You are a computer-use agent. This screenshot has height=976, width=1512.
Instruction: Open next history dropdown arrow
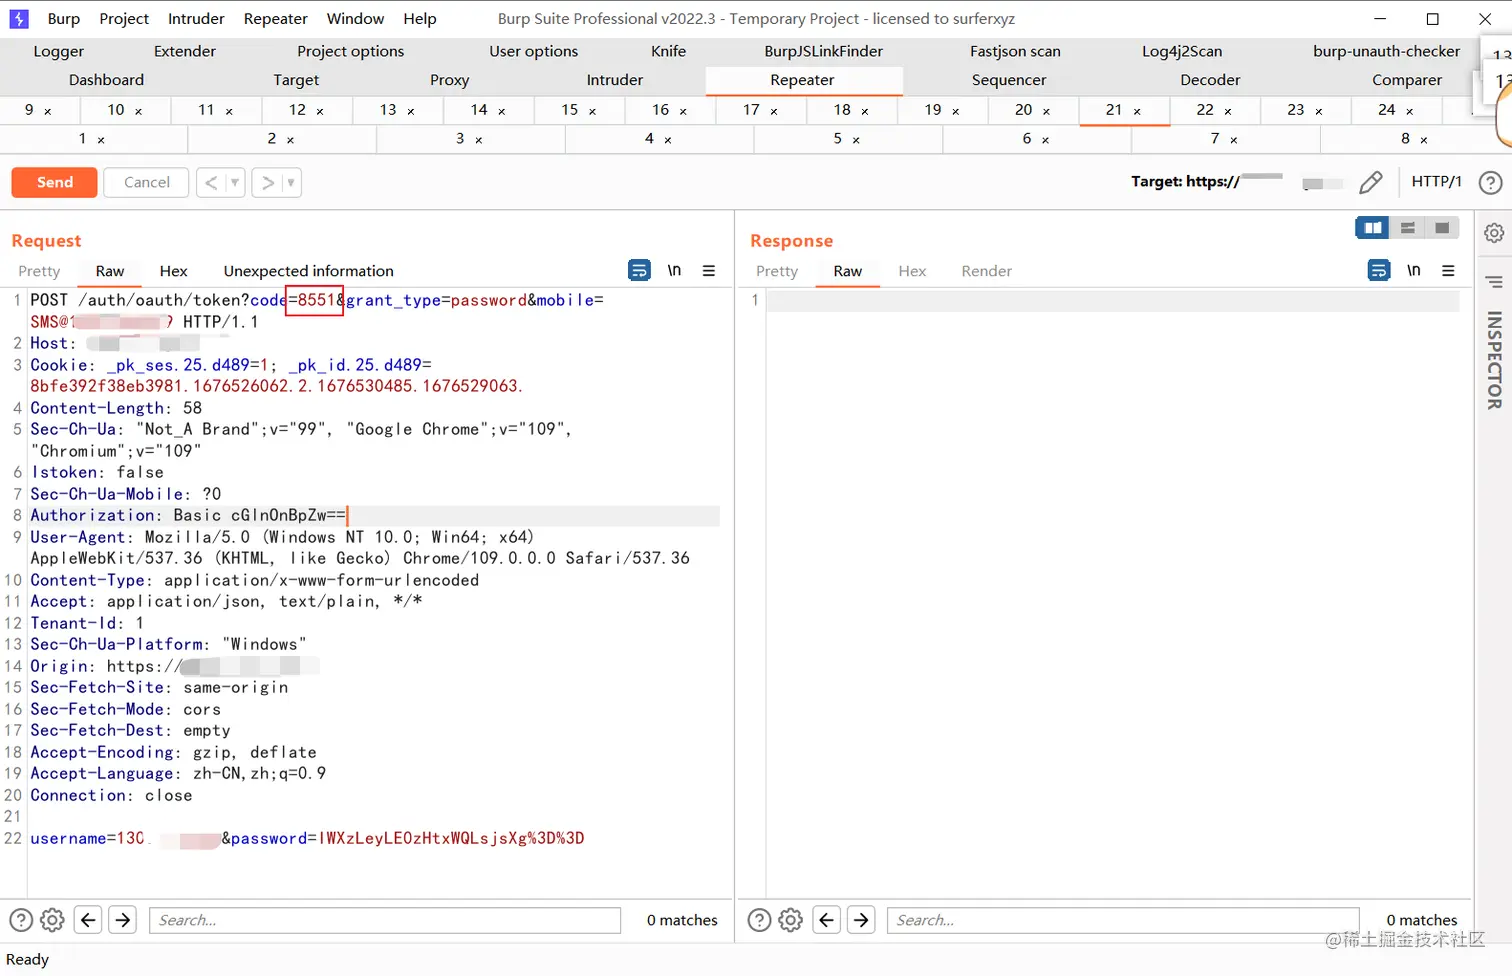pos(291,182)
